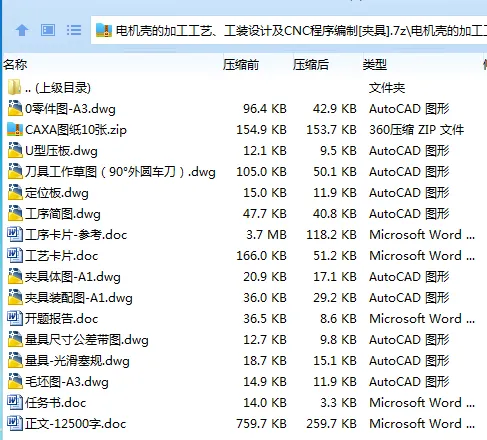Click the archive icon in the path bar
487x440 pixels.
click(104, 30)
